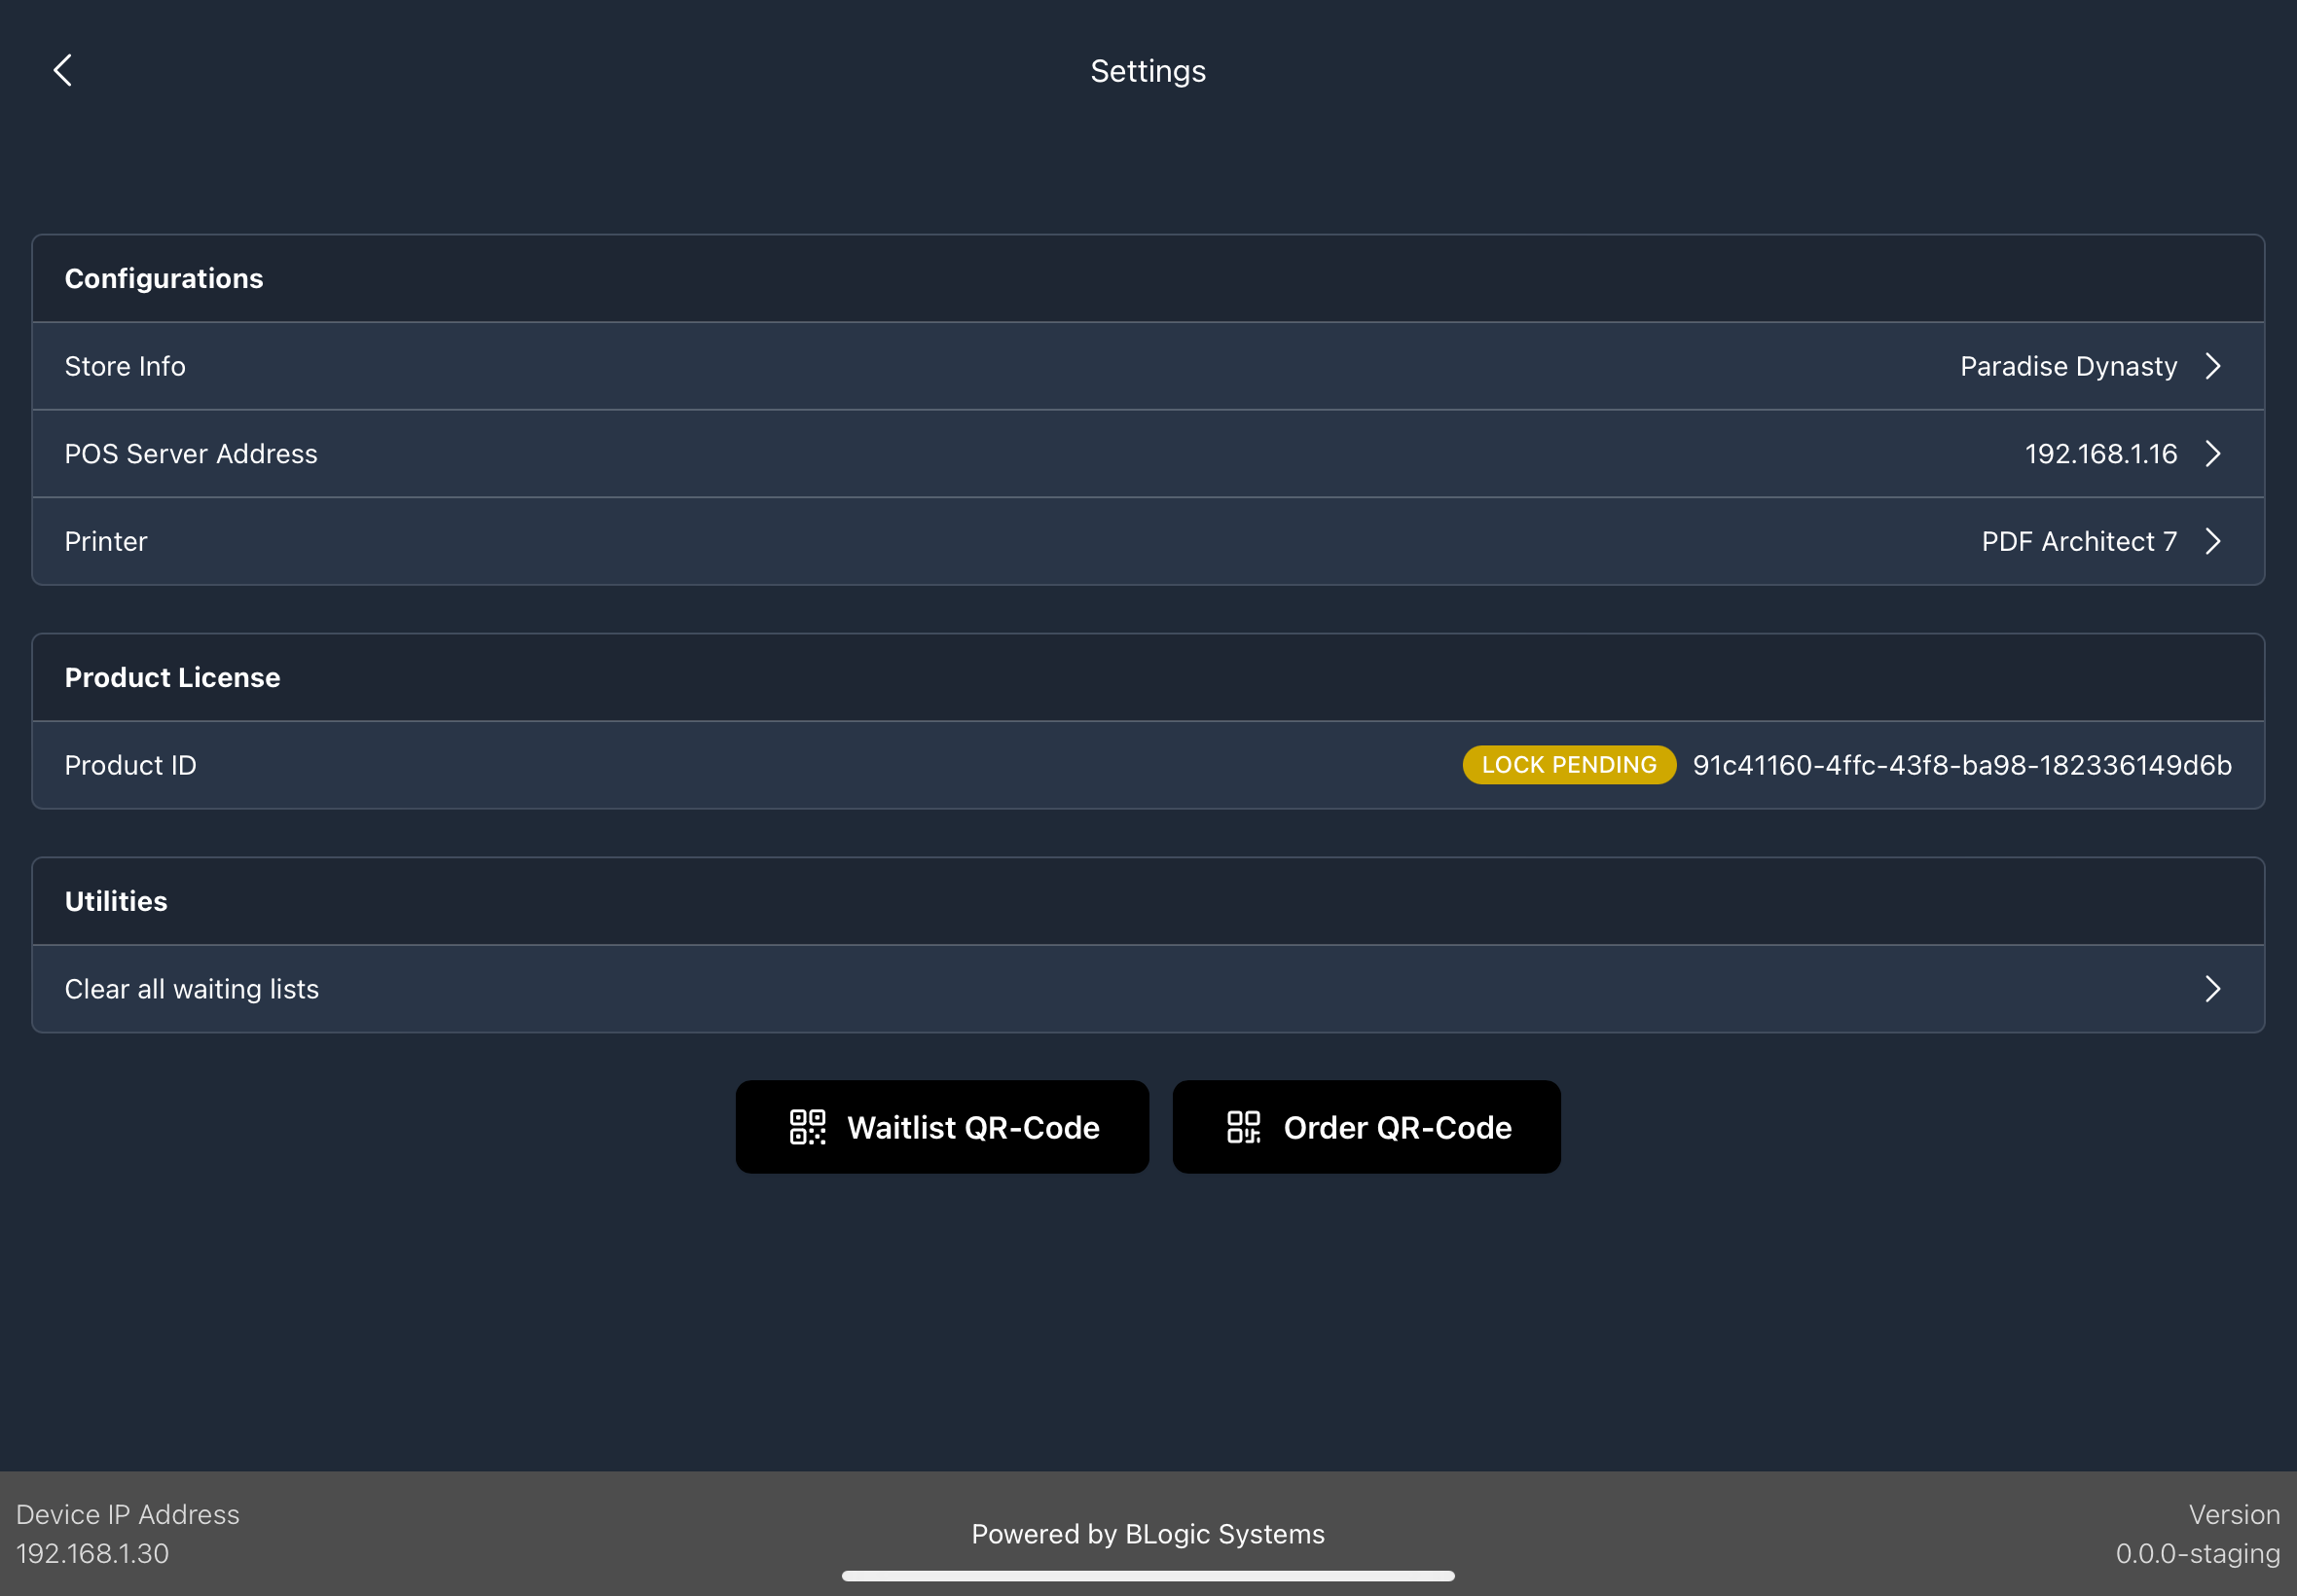Click the Product ID UUID value
This screenshot has width=2297, height=1596.
click(1961, 765)
